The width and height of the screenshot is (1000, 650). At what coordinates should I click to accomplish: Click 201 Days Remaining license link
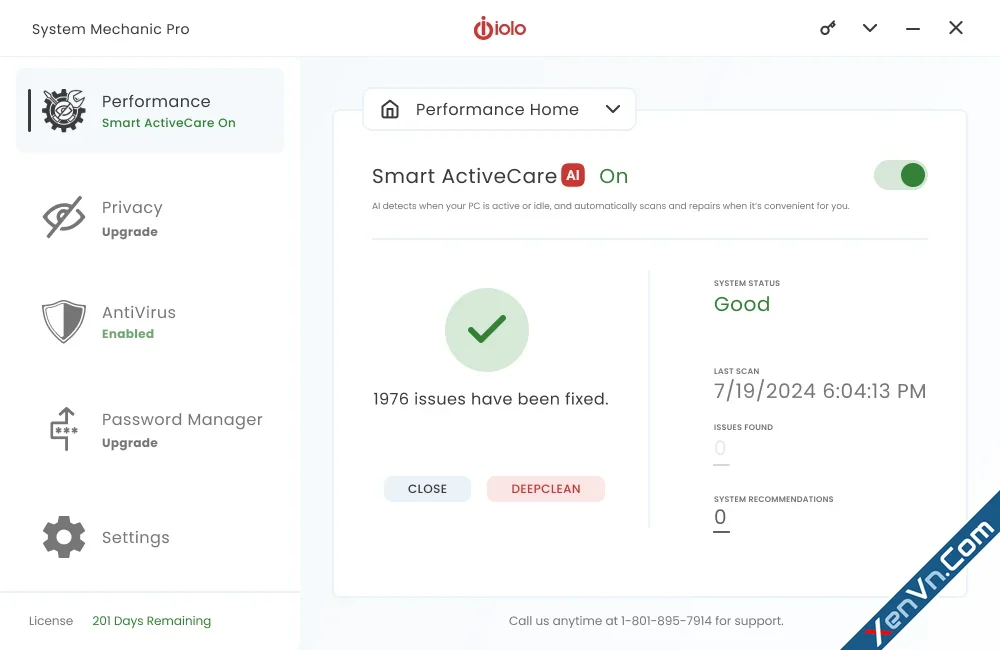(152, 621)
